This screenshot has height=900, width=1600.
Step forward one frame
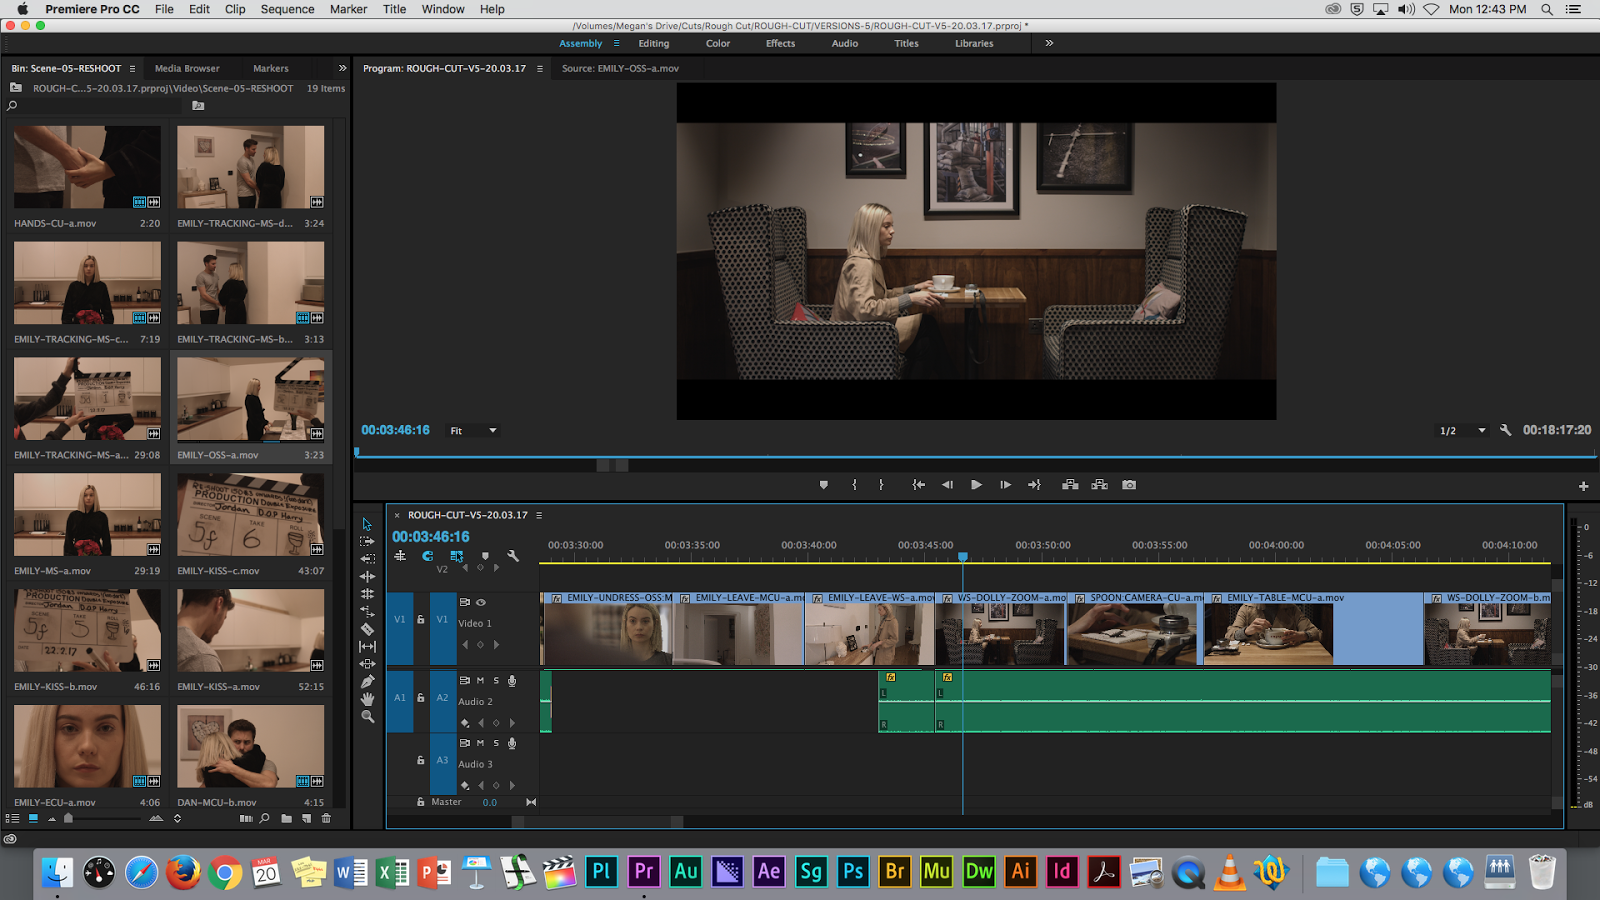[x=1005, y=485]
